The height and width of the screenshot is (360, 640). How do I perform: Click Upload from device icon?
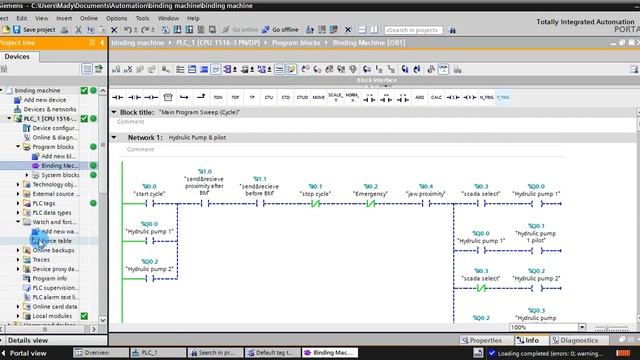click(x=189, y=30)
